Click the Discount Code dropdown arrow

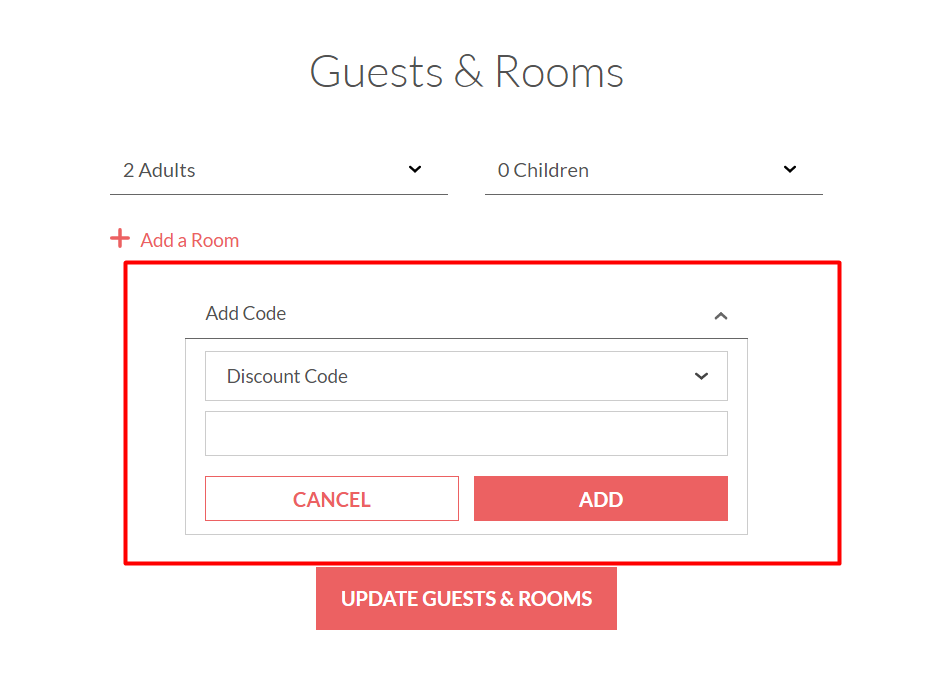700,376
